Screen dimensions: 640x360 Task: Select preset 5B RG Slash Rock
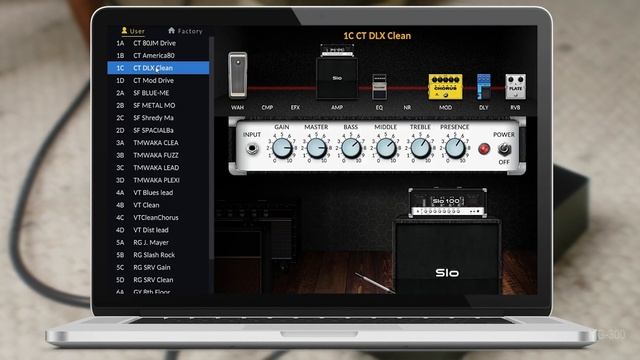coord(158,255)
